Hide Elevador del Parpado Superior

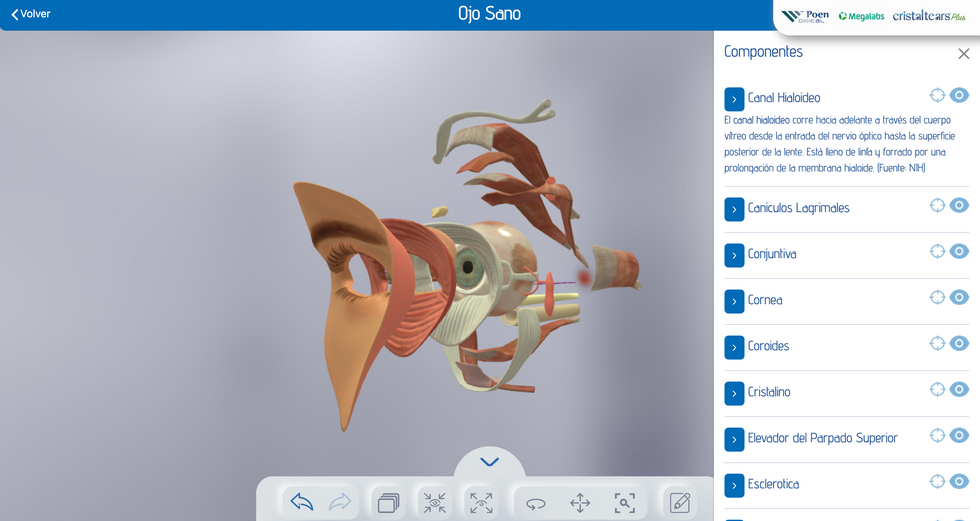959,435
